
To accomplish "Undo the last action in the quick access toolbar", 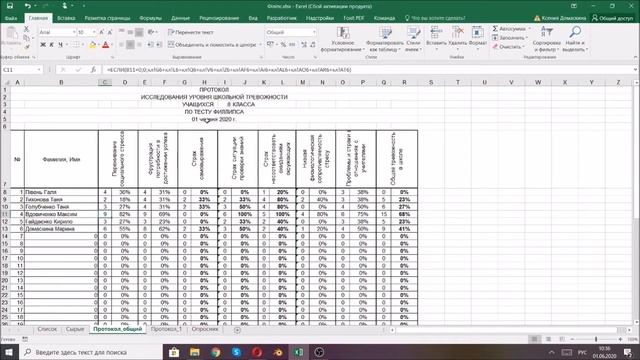I will pyautogui.click(x=27, y=6).
